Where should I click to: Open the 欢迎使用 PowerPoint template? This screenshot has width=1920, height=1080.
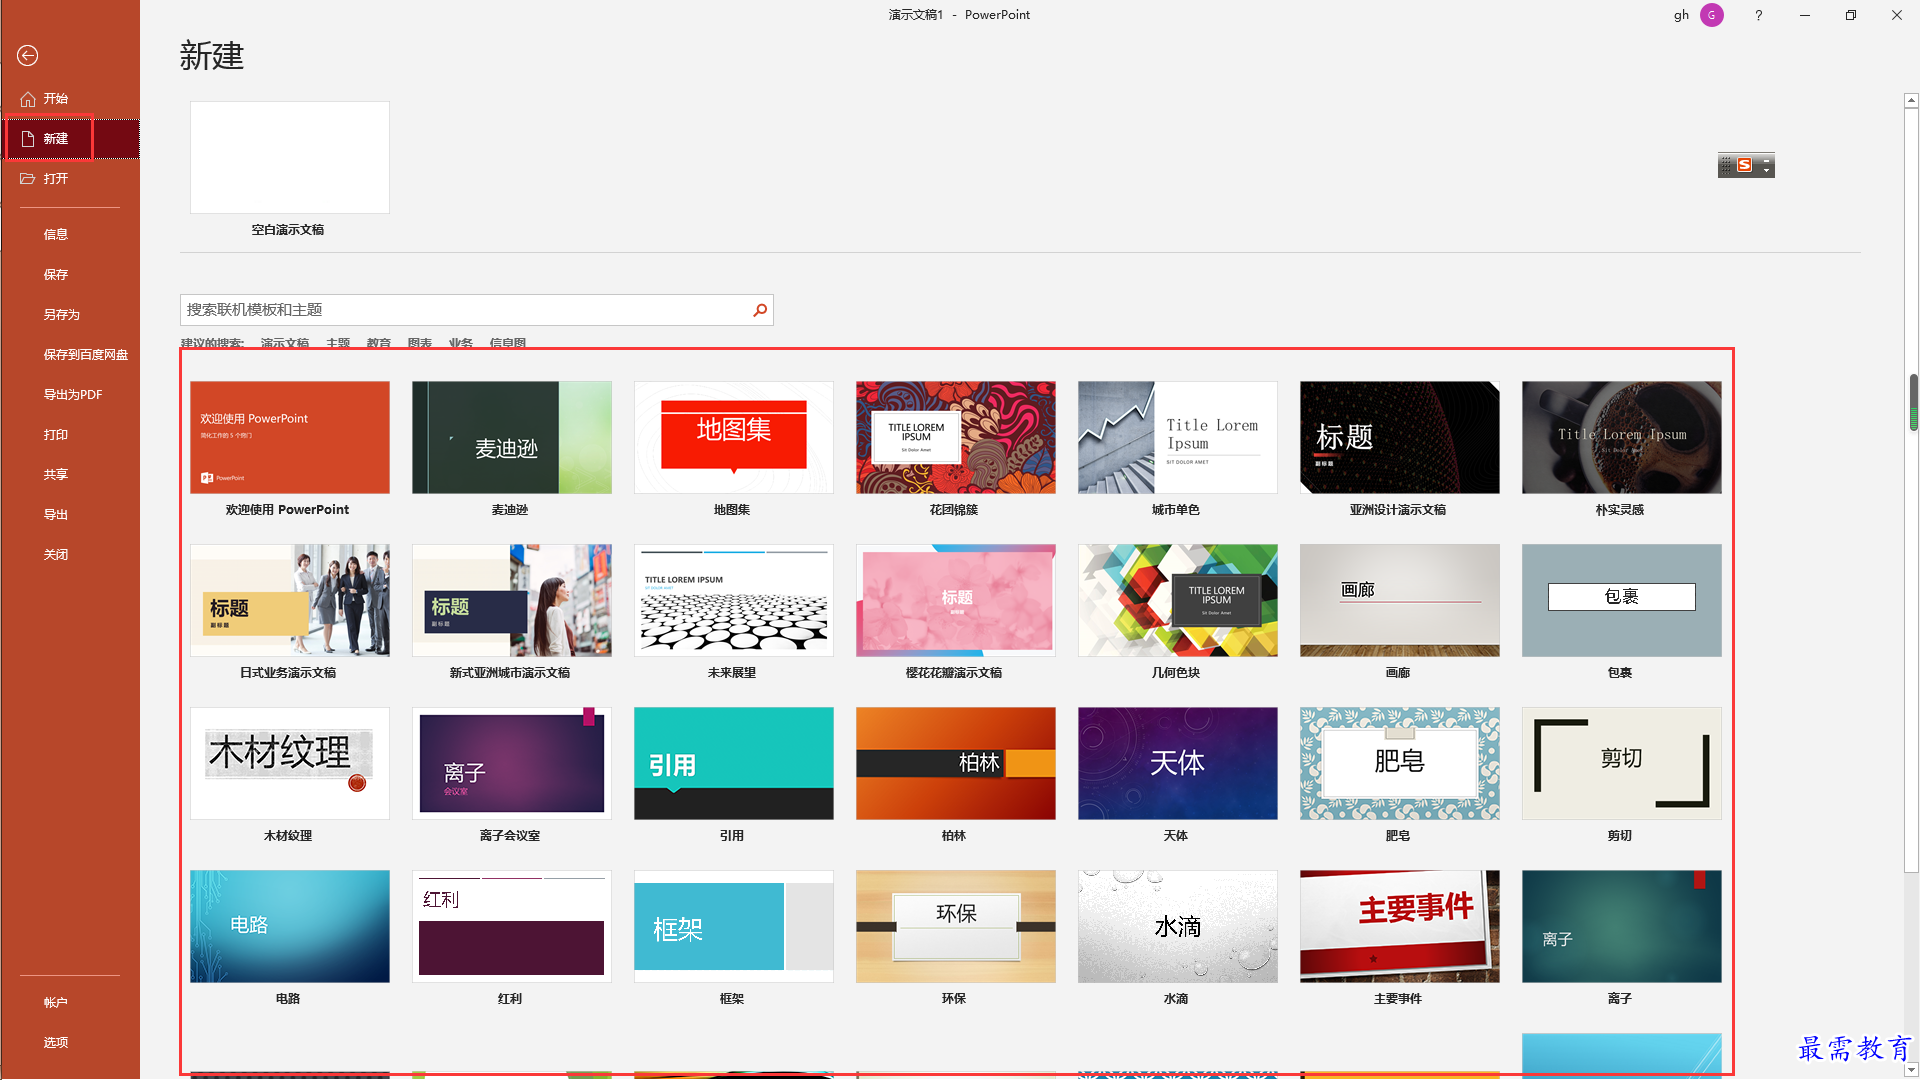coord(290,437)
